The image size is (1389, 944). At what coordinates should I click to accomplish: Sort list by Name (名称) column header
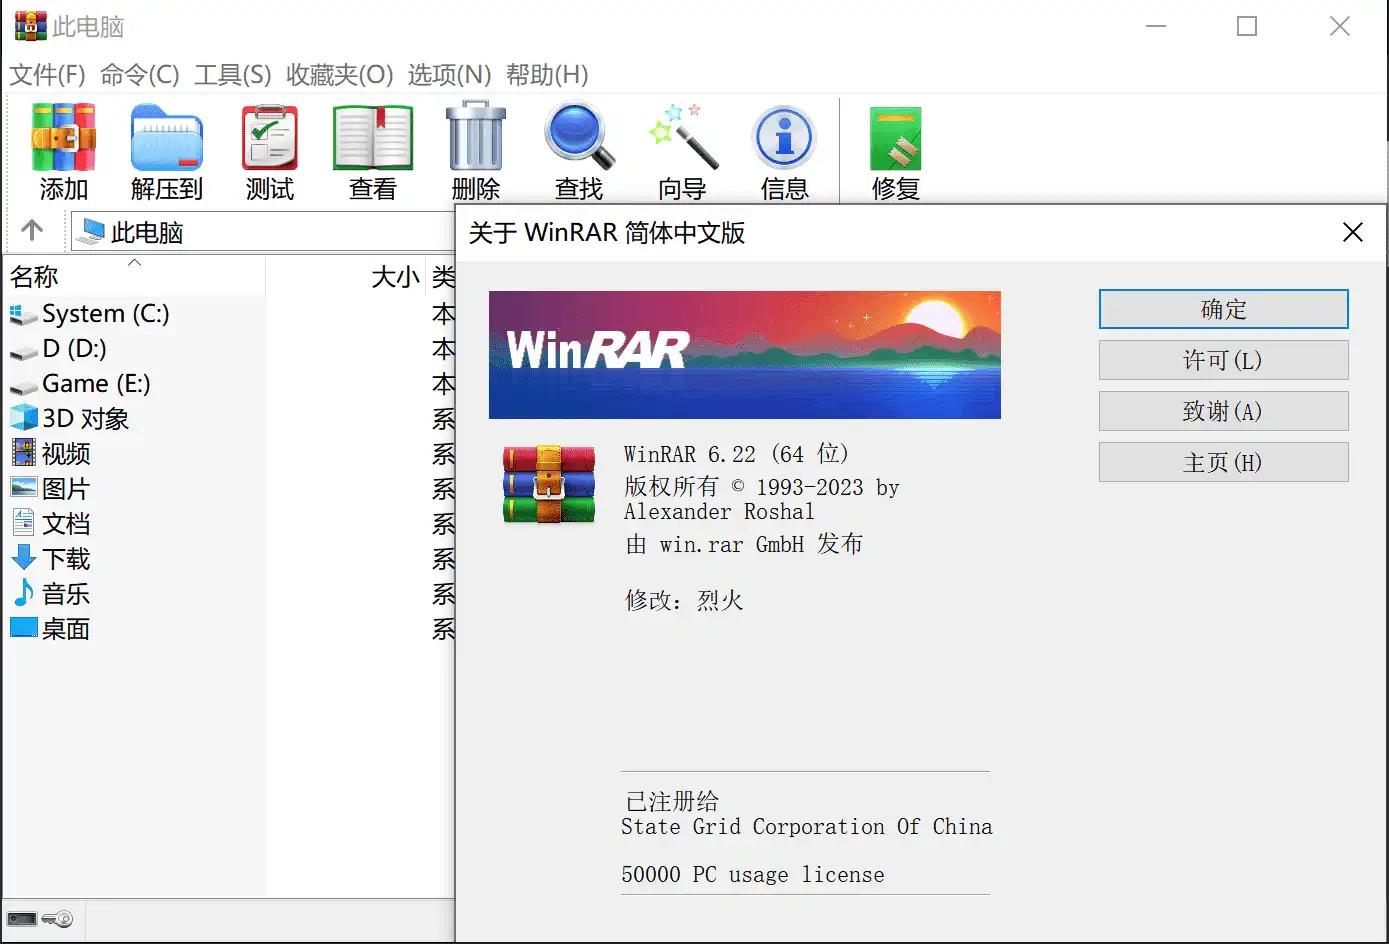click(x=35, y=277)
